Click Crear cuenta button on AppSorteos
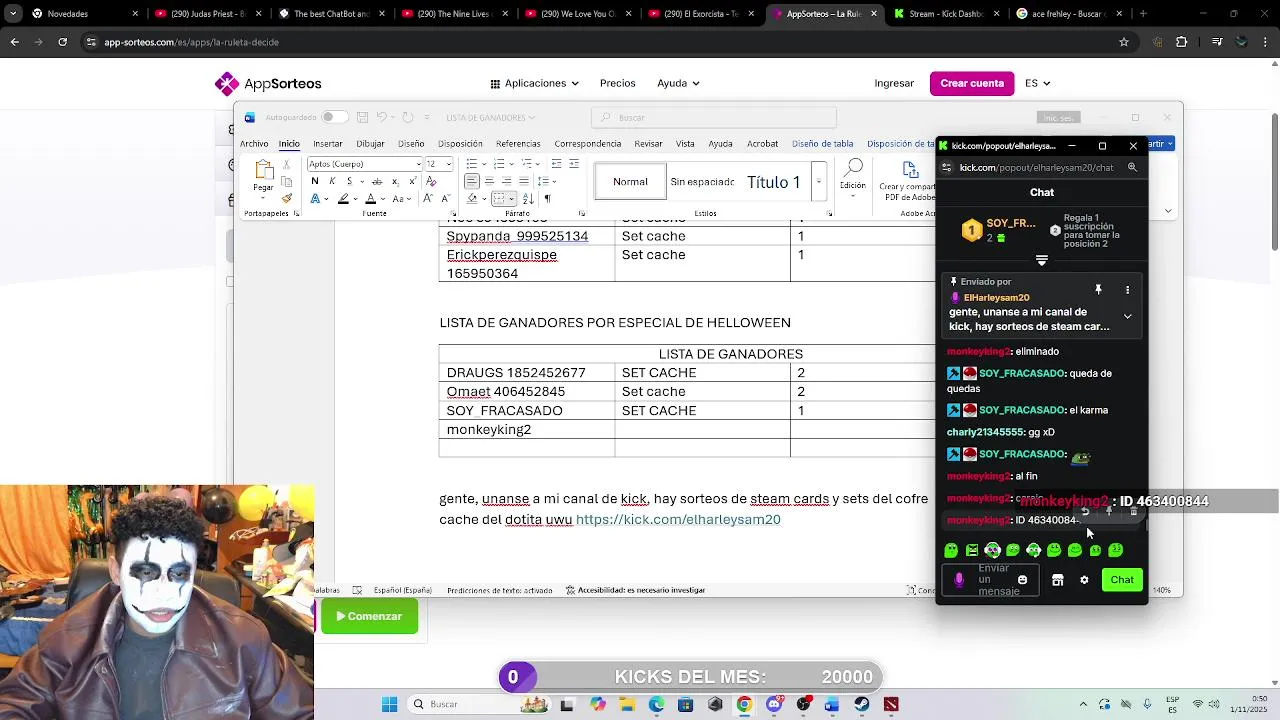Image resolution: width=1280 pixels, height=720 pixels. (972, 83)
